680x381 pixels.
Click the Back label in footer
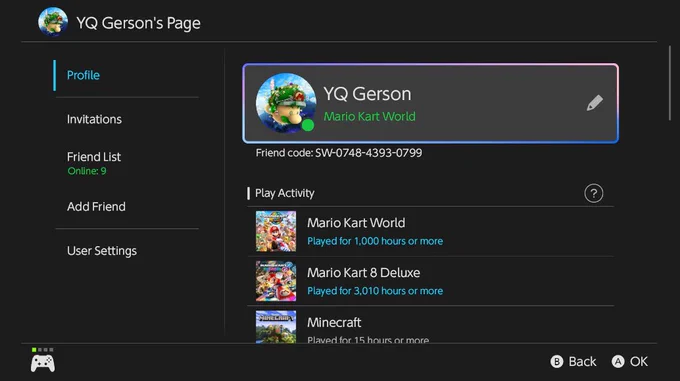point(582,361)
